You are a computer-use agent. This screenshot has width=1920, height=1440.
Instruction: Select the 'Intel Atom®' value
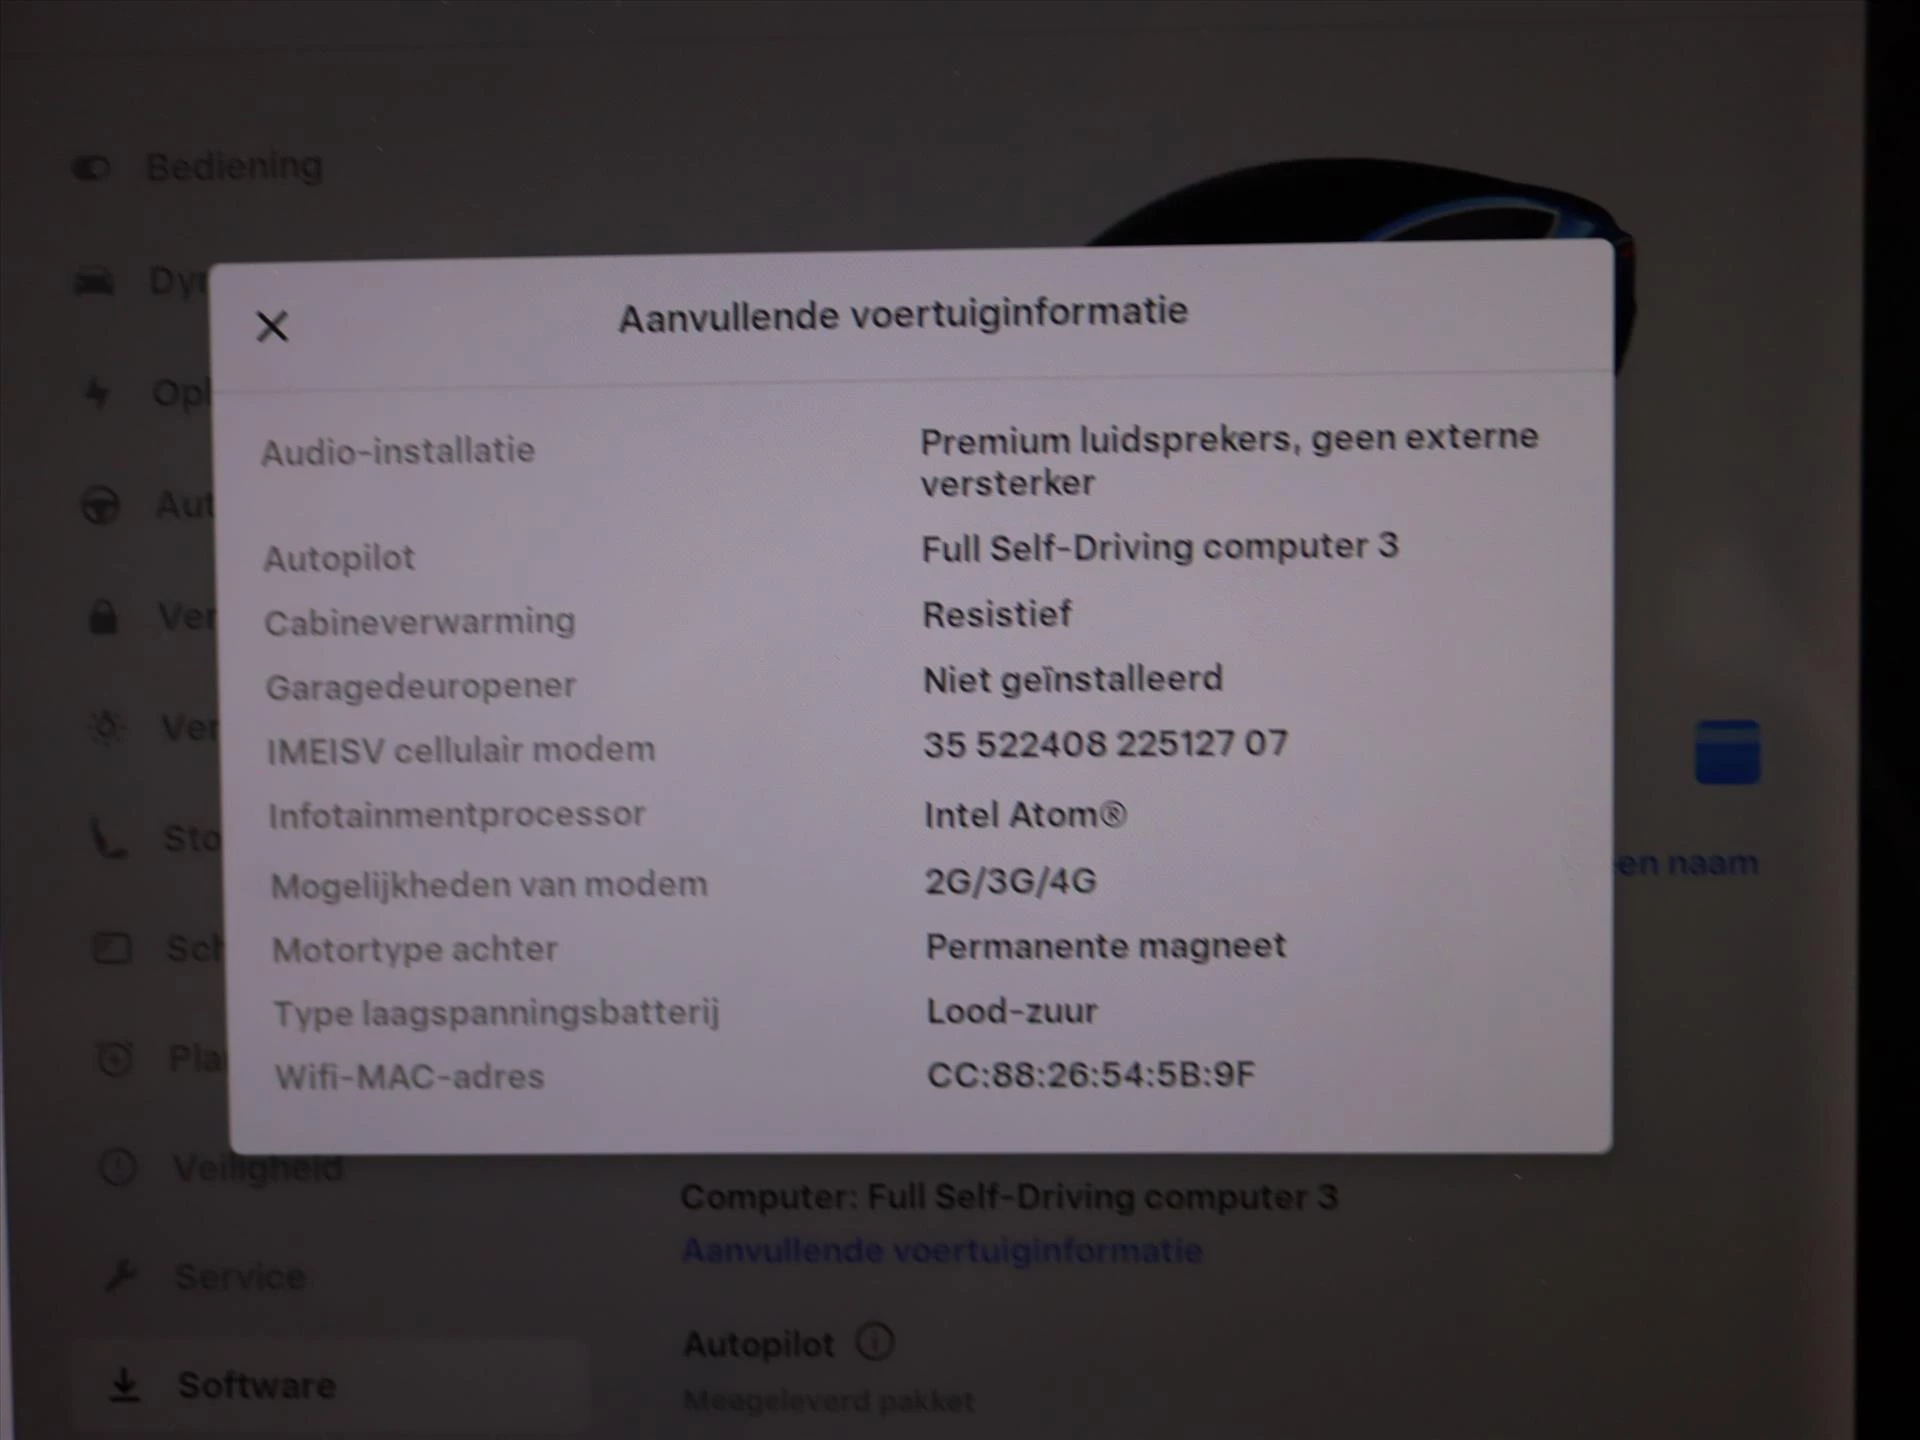(x=1025, y=815)
